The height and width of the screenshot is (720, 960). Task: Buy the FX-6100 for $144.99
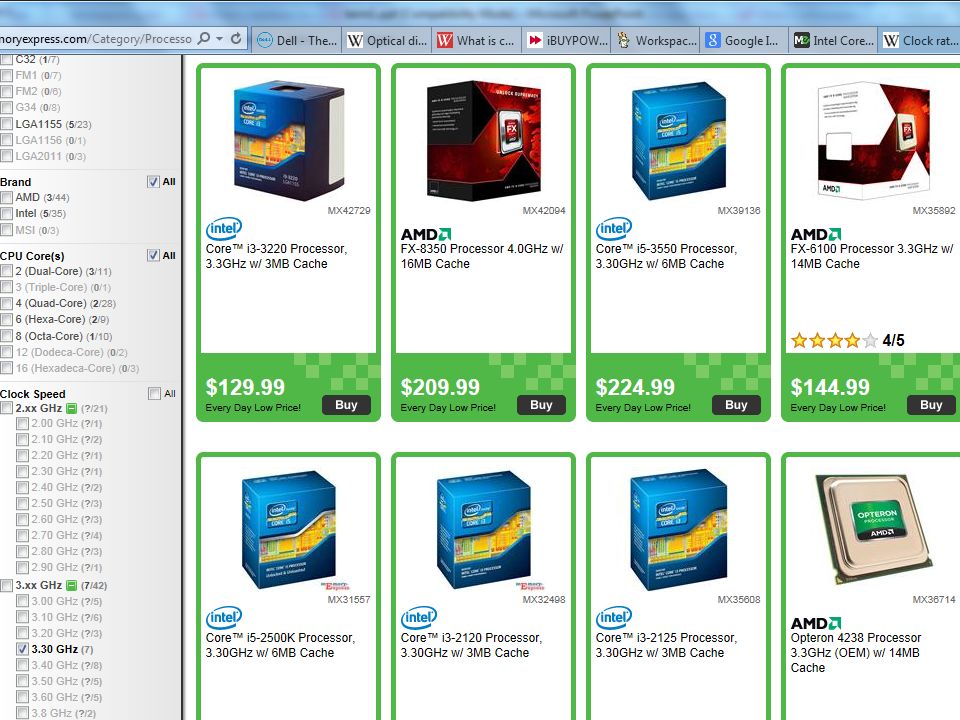point(931,405)
